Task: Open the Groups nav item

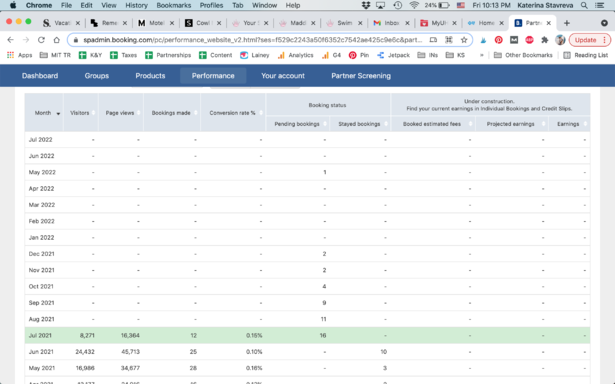Action: [x=96, y=76]
